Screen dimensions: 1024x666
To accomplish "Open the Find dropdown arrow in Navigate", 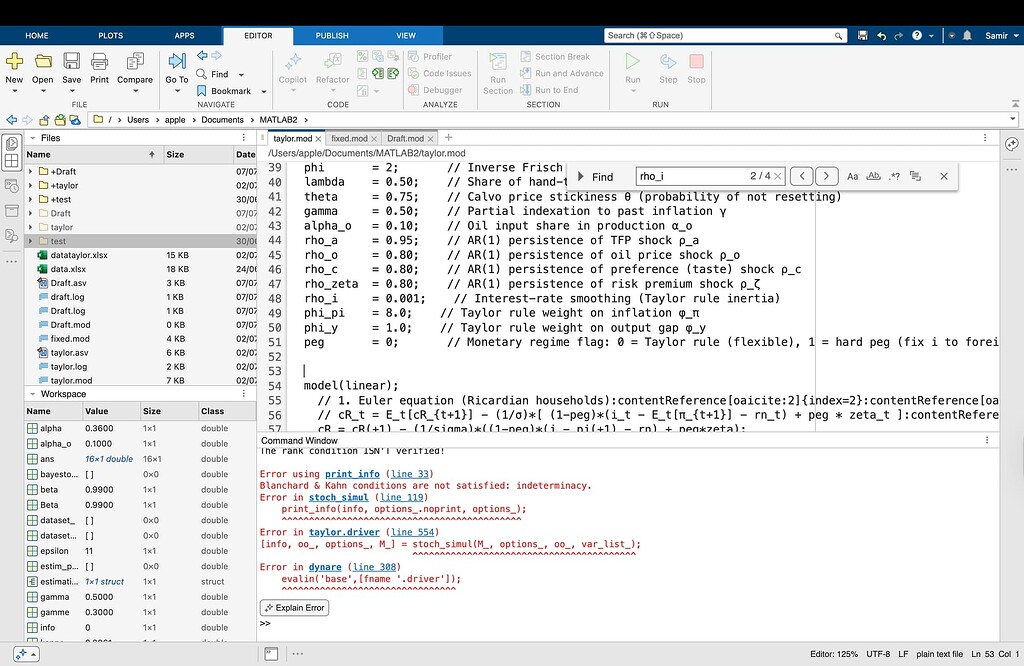I will tap(241, 74).
